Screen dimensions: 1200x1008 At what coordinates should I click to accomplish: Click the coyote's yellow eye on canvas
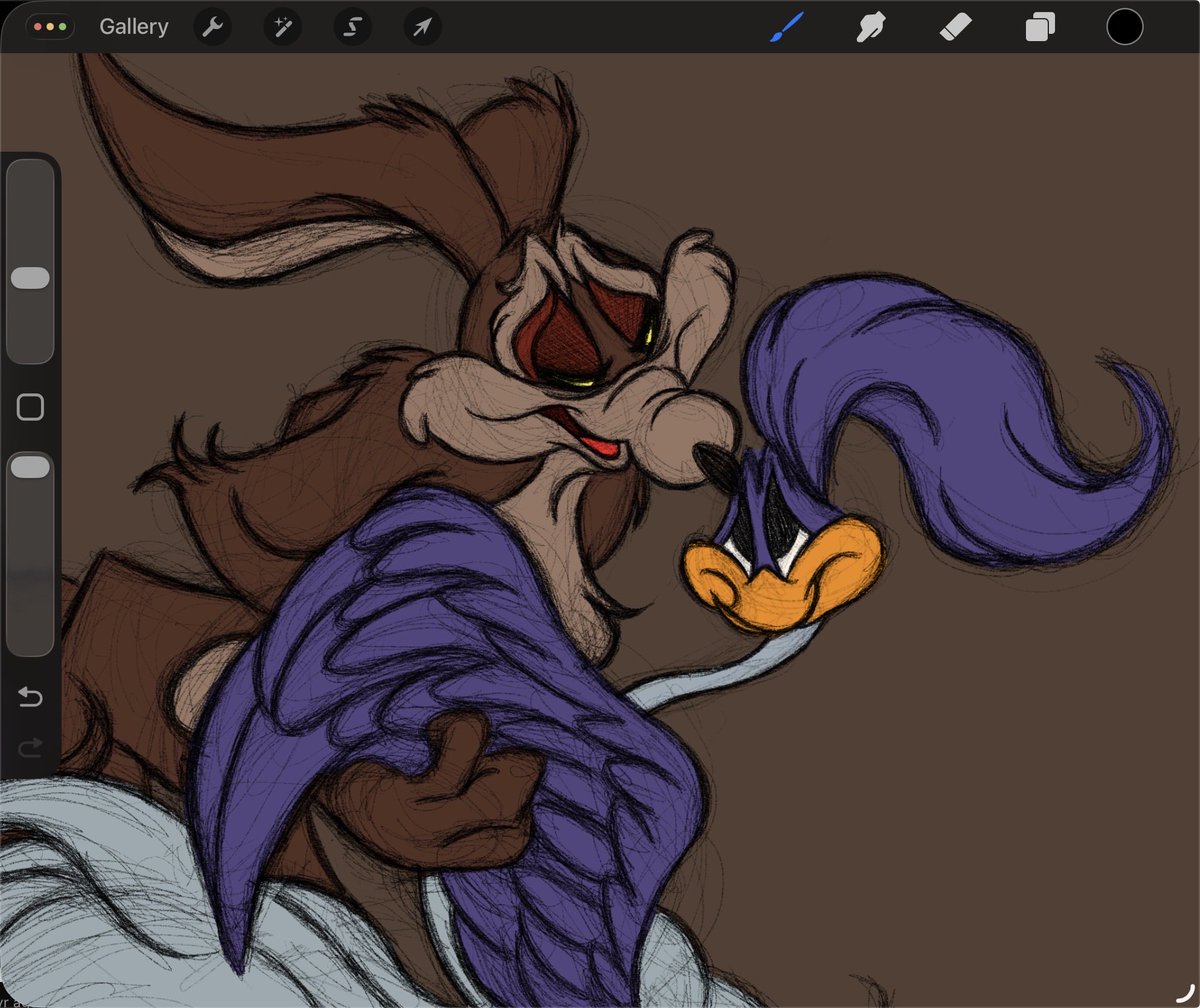click(648, 324)
